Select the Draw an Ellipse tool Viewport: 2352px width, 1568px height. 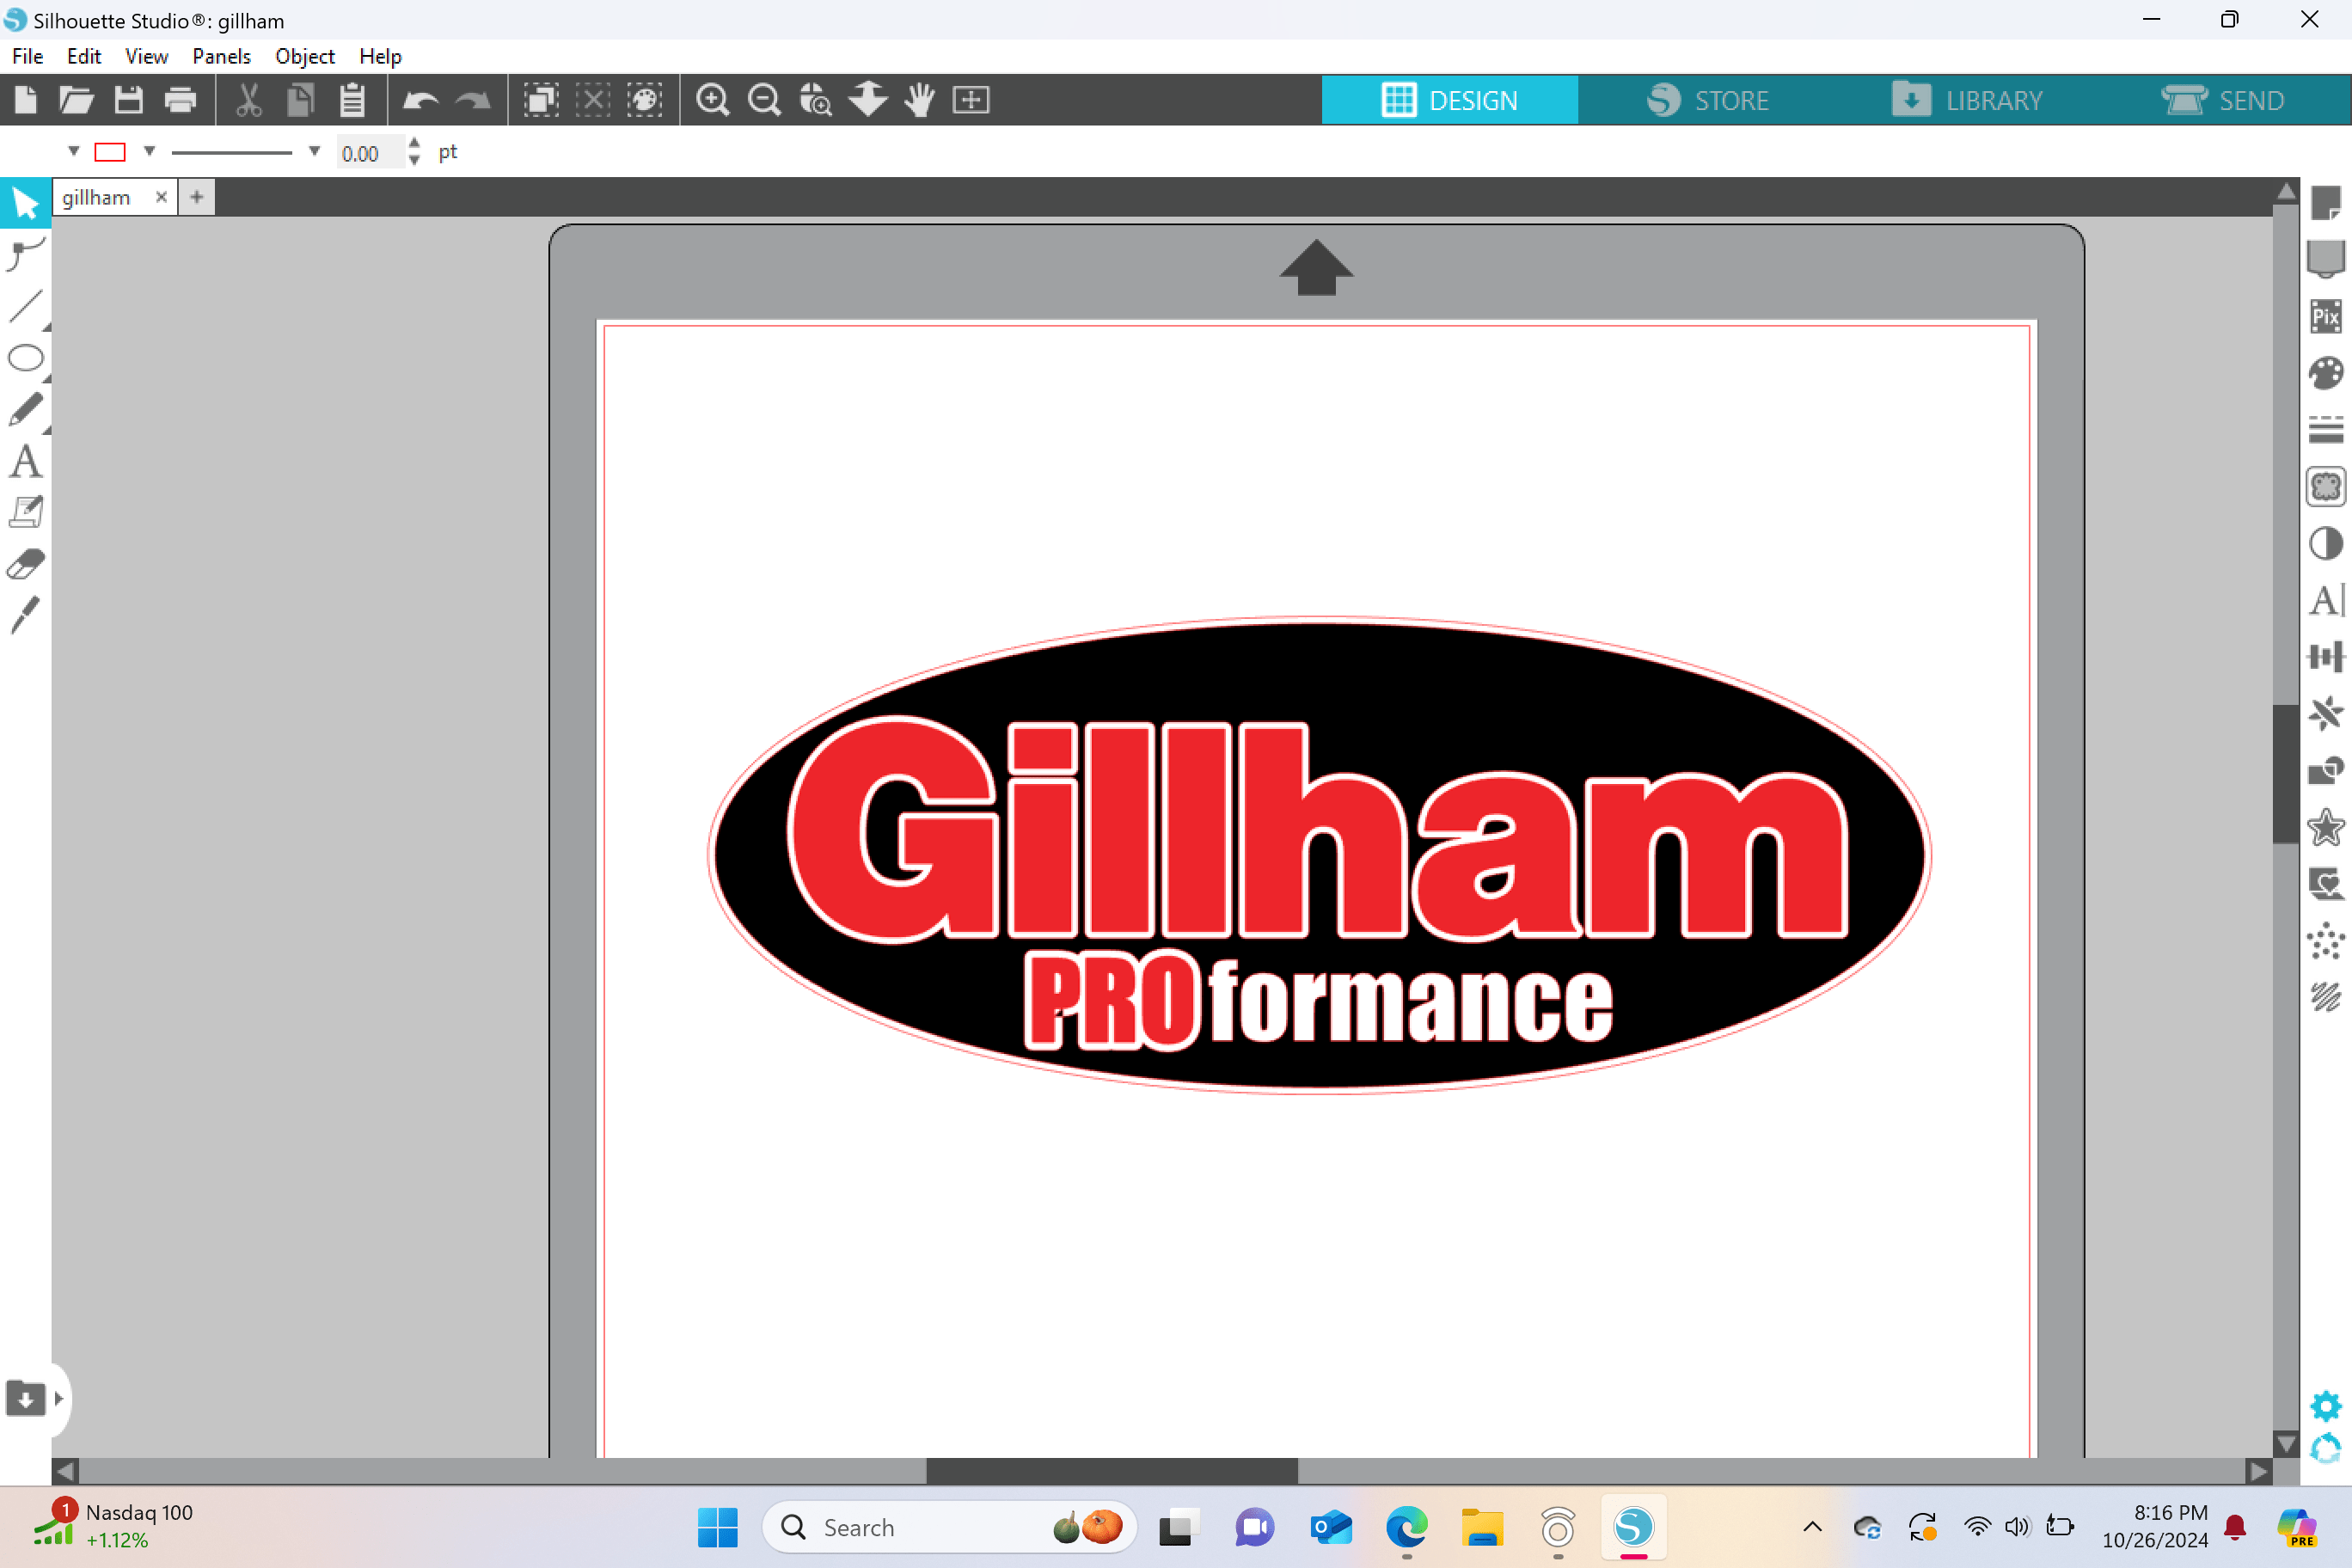click(x=25, y=358)
